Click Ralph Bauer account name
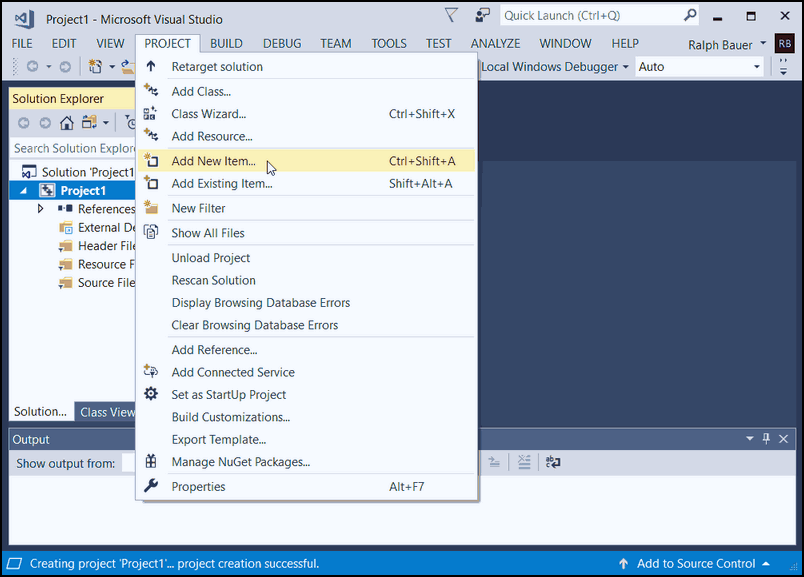Screen dimensions: 804x577 coord(720,45)
